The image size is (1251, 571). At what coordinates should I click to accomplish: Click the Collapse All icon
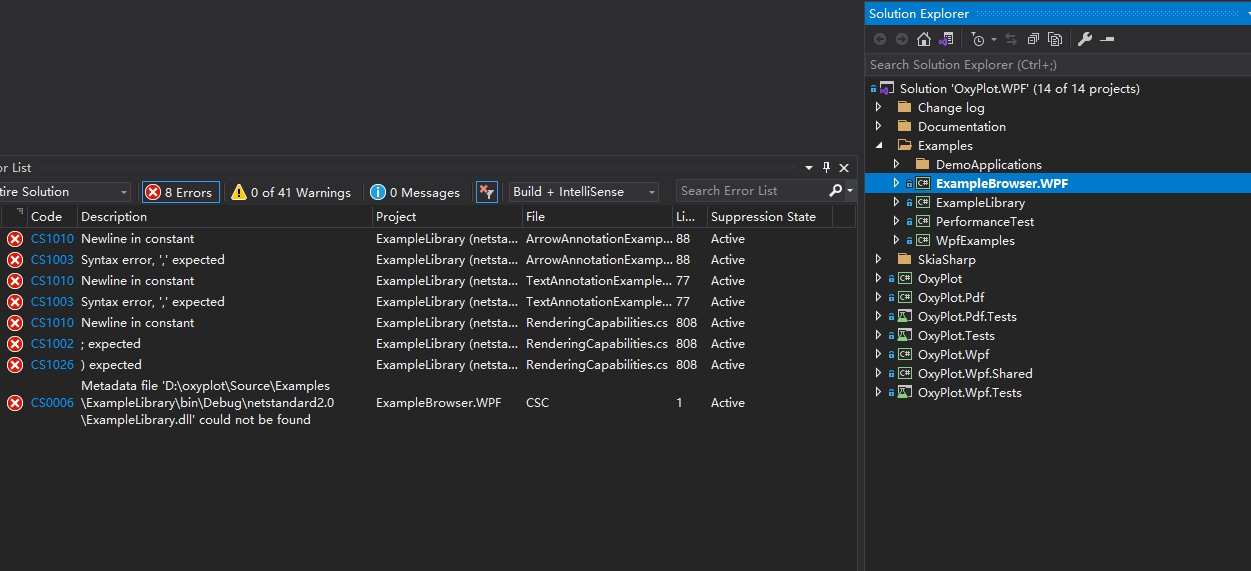1033,39
